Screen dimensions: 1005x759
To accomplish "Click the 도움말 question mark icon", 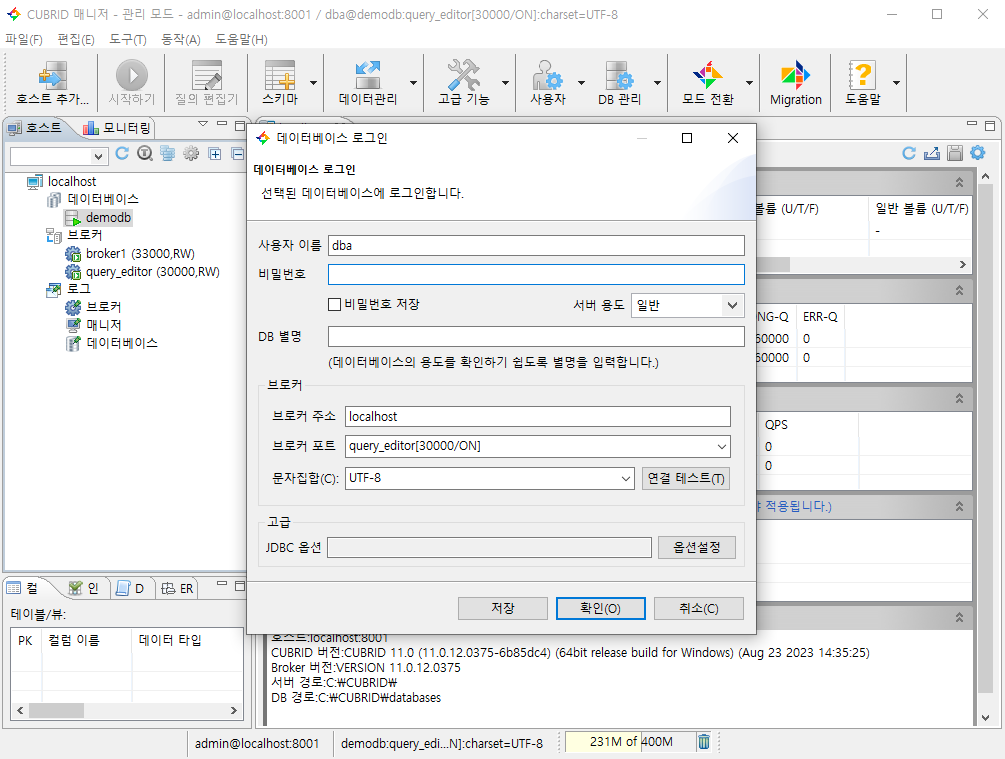I will pyautogui.click(x=862, y=76).
